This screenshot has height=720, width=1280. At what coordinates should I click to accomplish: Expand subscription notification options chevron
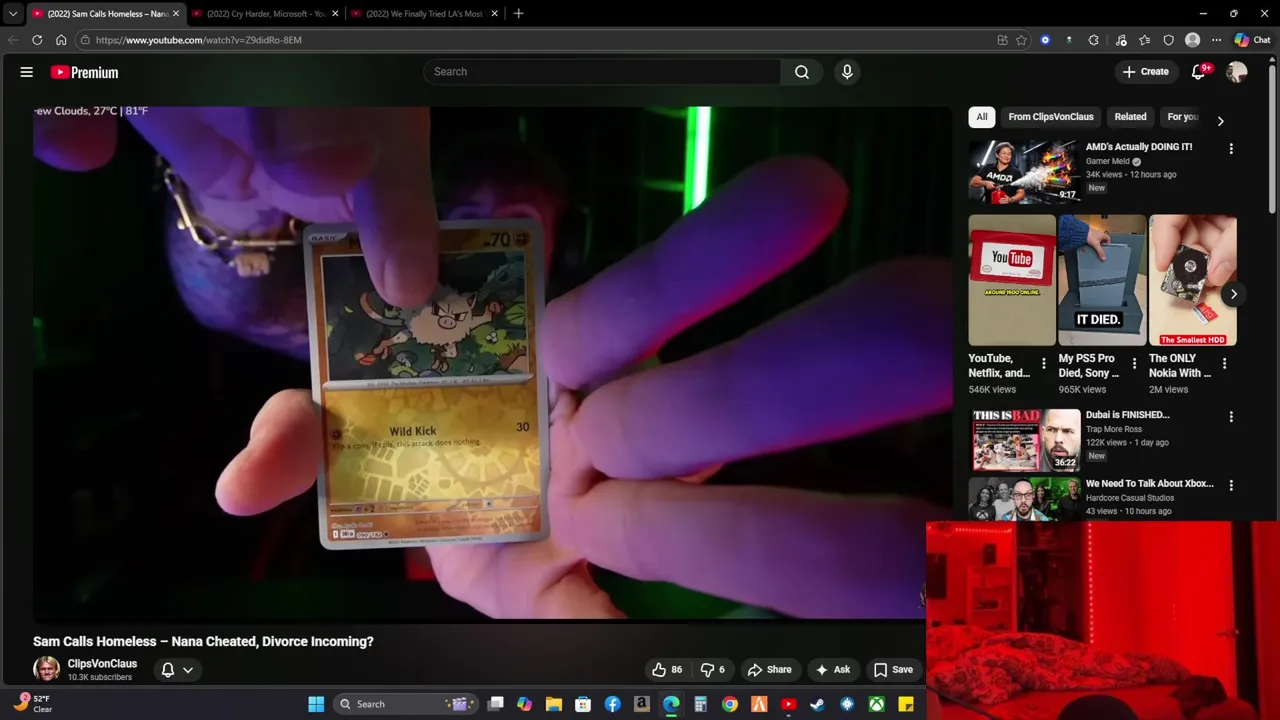(x=188, y=670)
